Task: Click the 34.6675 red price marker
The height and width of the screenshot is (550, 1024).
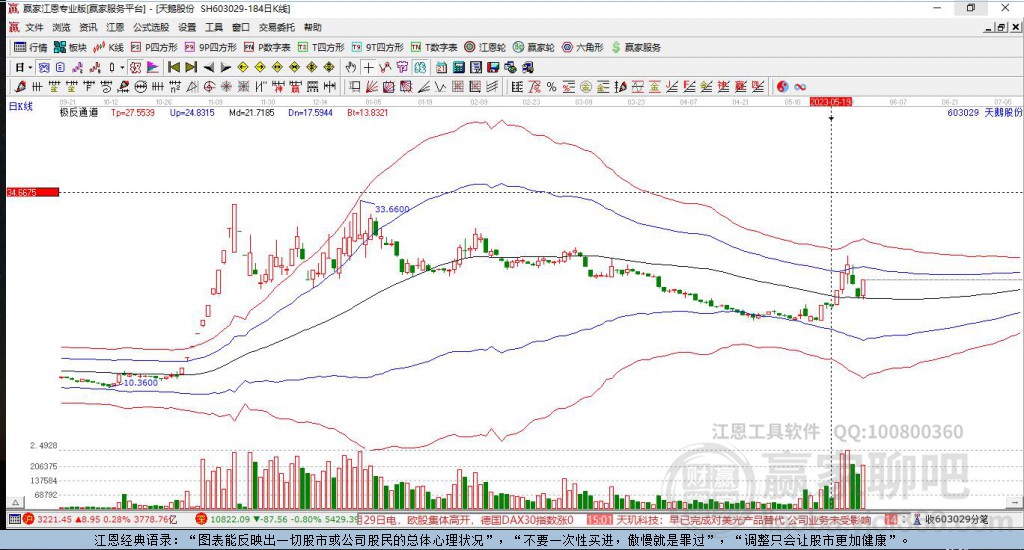Action: click(x=33, y=192)
